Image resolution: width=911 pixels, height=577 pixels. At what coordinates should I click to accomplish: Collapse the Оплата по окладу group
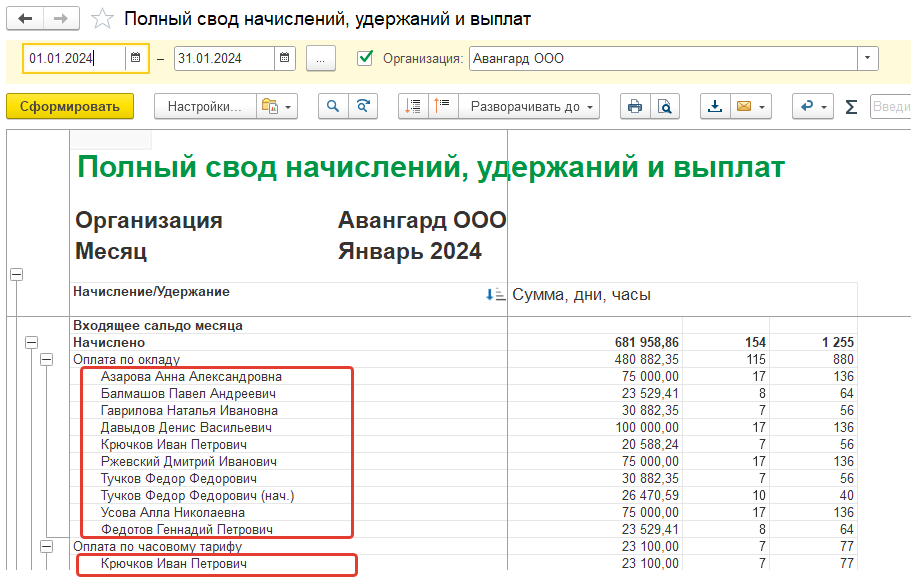46,360
